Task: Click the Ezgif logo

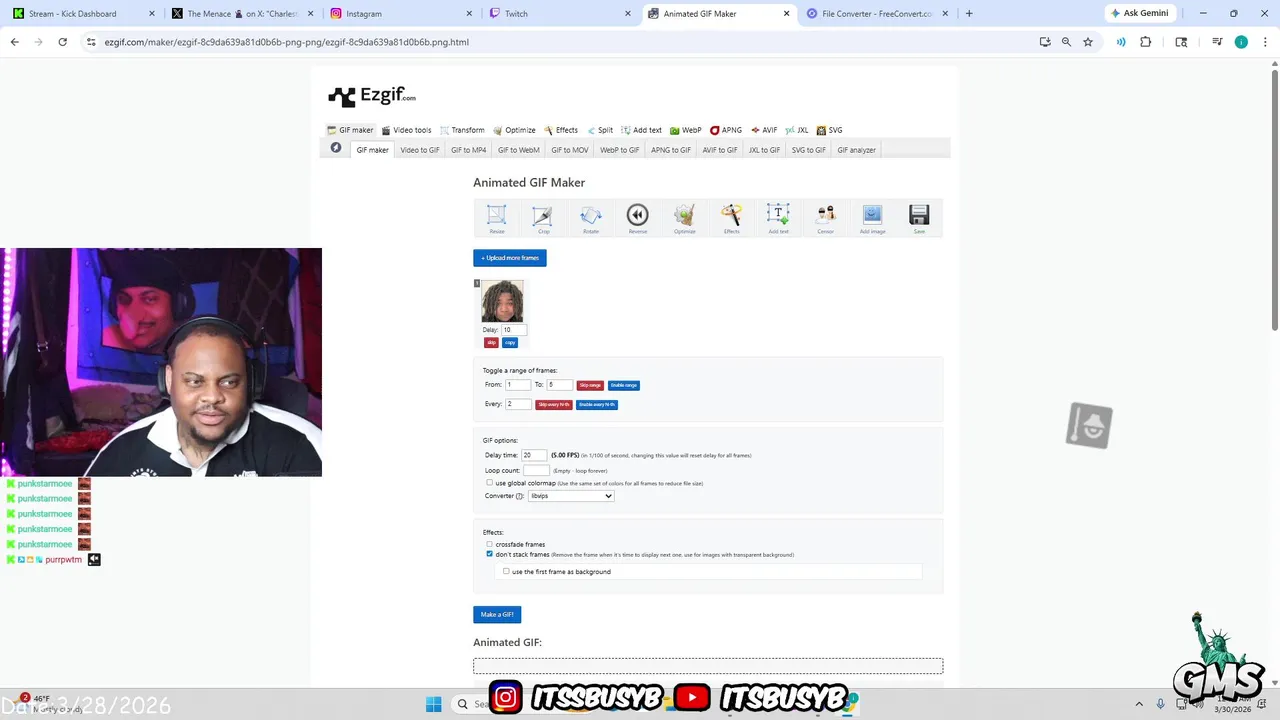Action: click(x=372, y=96)
